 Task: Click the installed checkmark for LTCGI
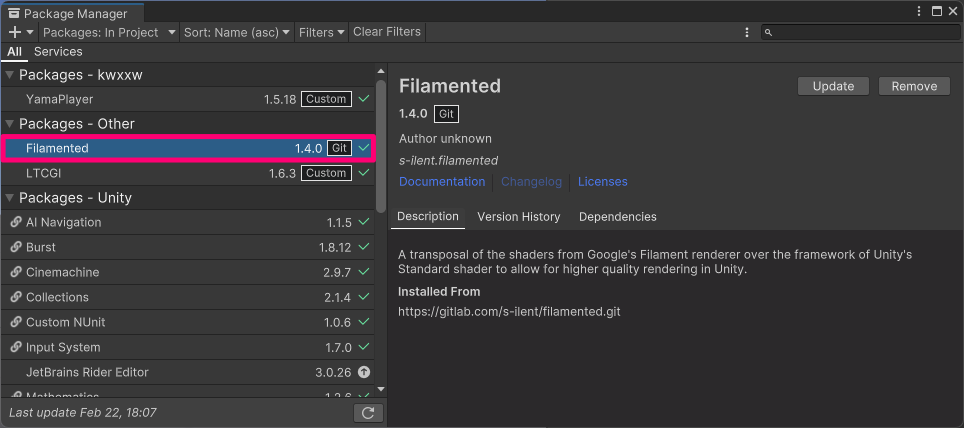364,173
